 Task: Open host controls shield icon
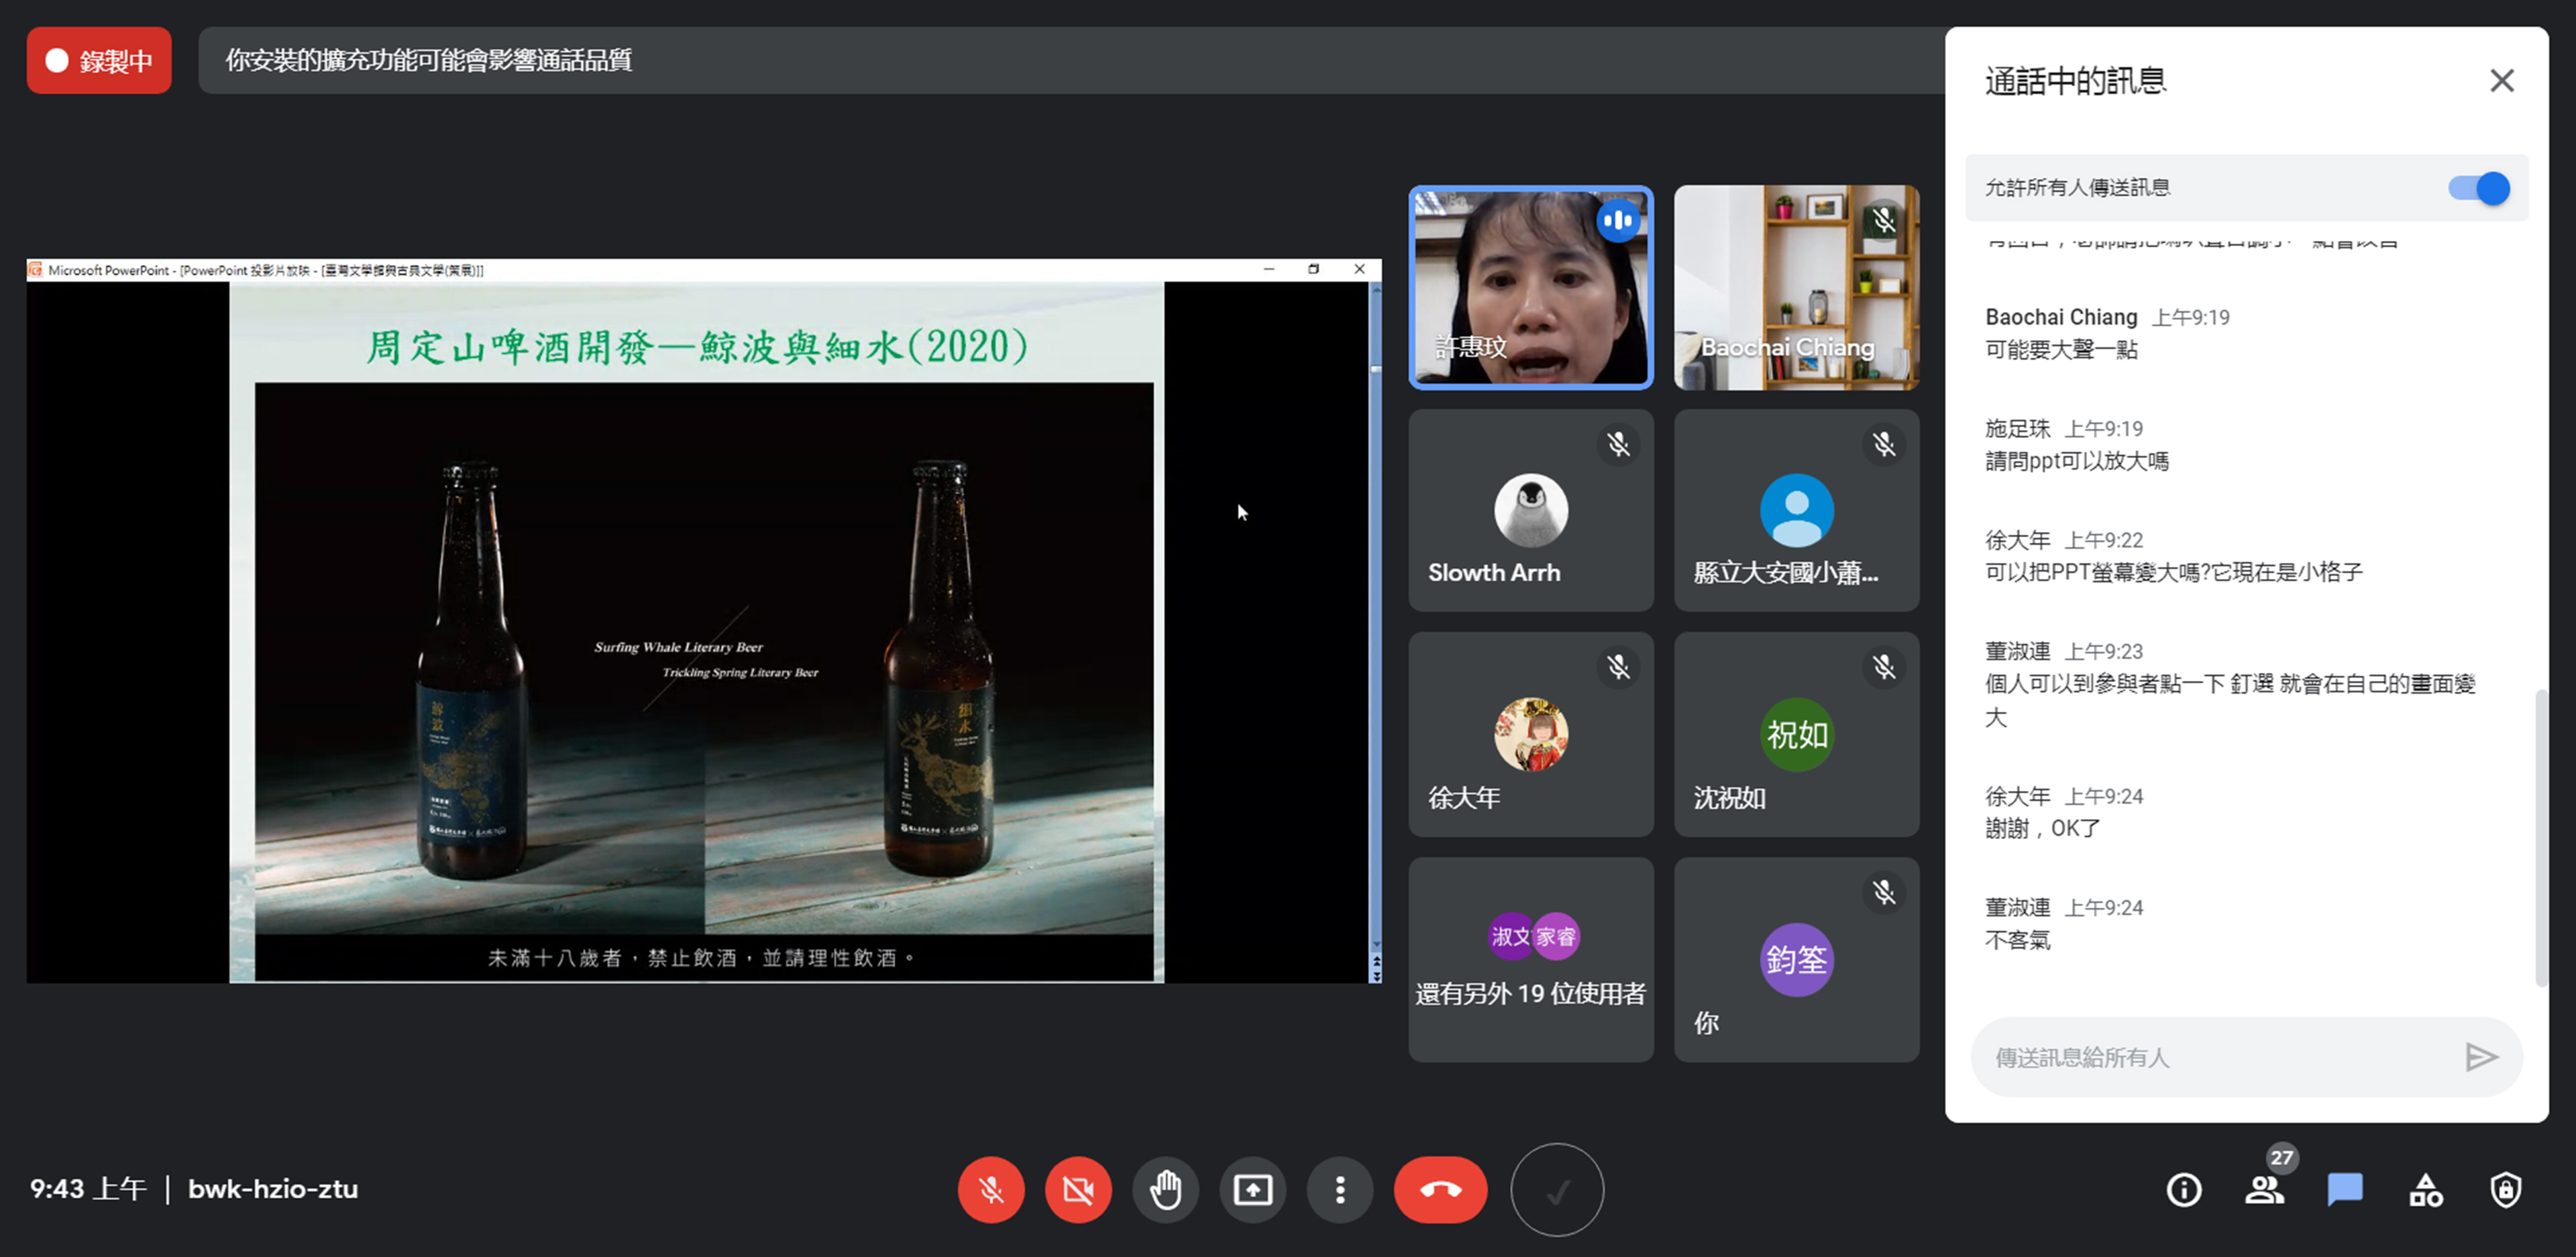[x=2505, y=1189]
